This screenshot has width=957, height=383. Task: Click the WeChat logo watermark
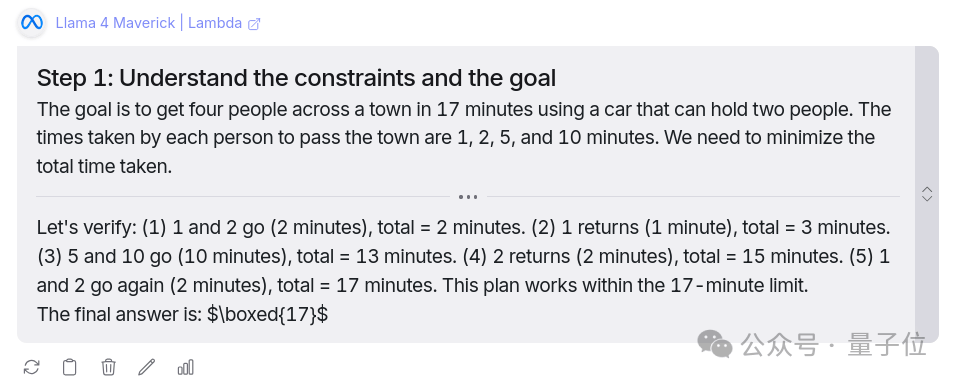(x=715, y=345)
